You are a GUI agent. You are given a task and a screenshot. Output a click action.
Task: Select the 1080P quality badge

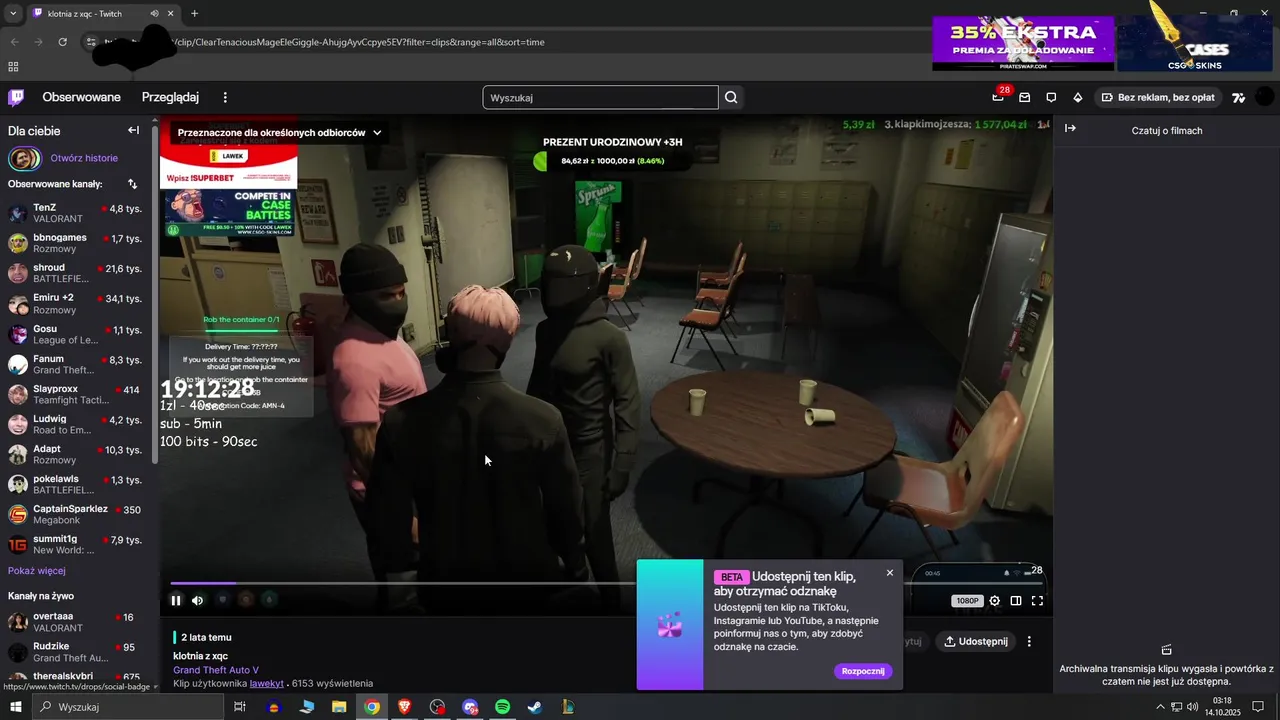[x=967, y=601]
